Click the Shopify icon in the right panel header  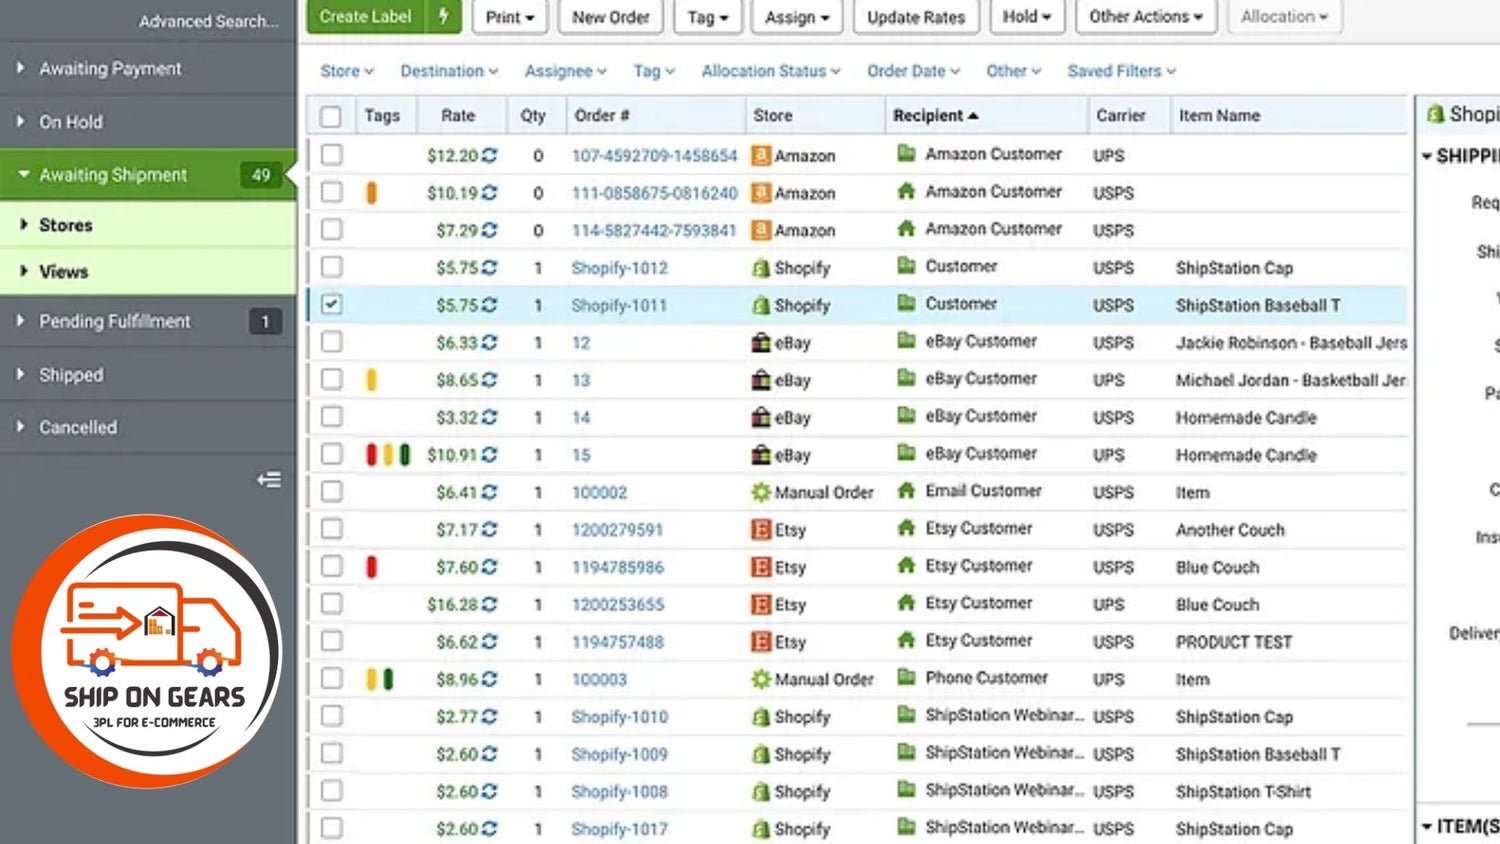(x=1435, y=114)
